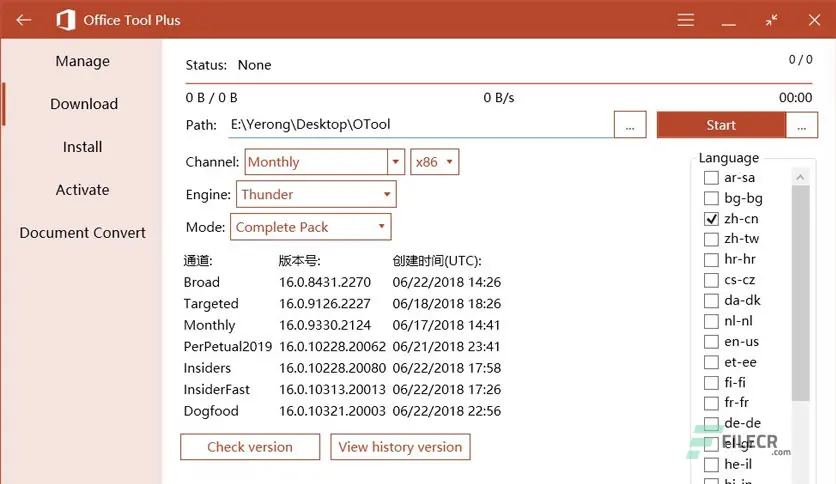Open the x86 architecture dropdown
Viewport: 836px width, 484px height.
tap(435, 162)
